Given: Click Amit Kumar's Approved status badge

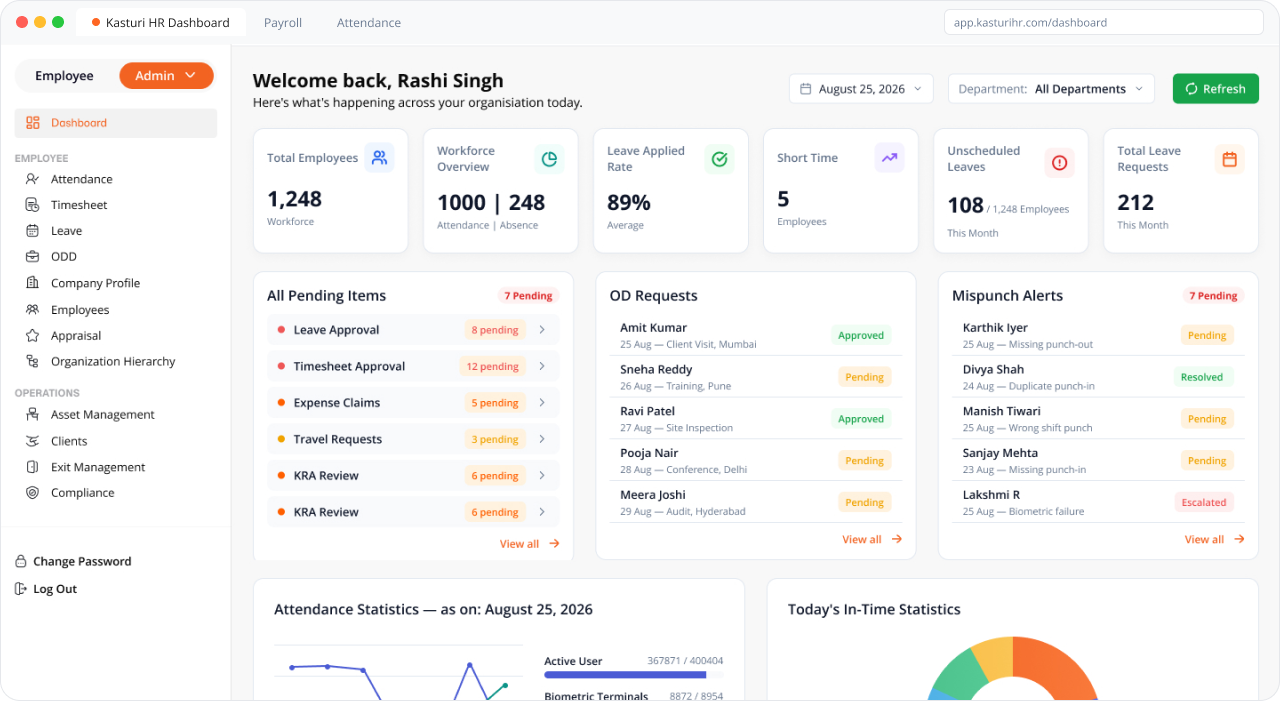Looking at the screenshot, I should 861,336.
